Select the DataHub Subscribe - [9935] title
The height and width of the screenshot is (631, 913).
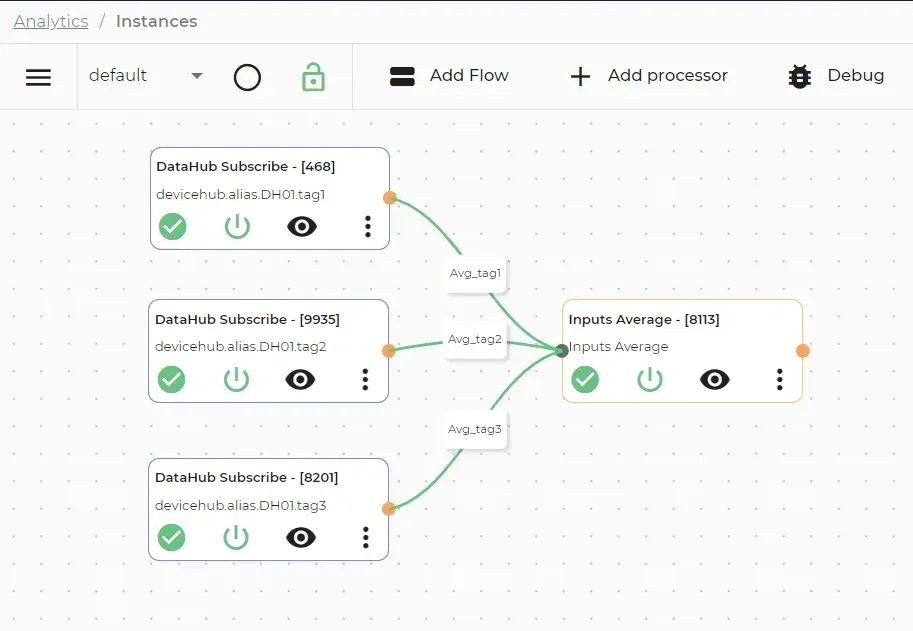point(247,320)
